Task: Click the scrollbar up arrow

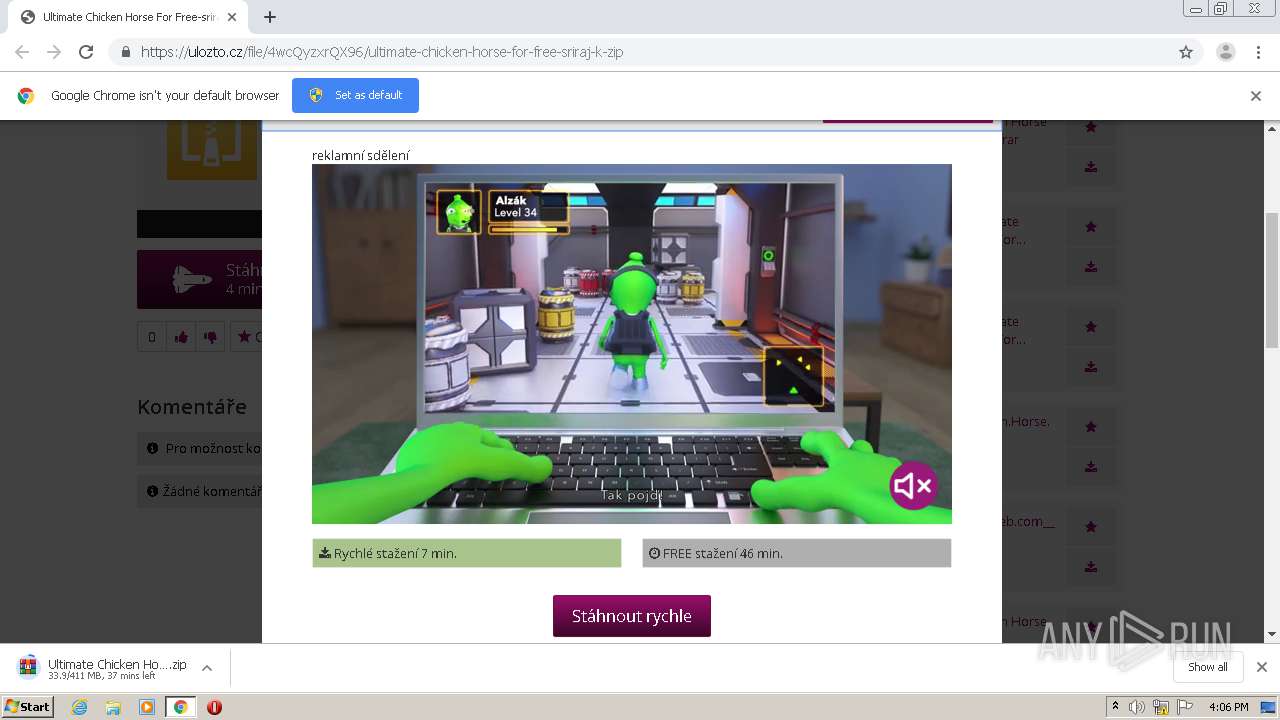Action: pos(1271,128)
